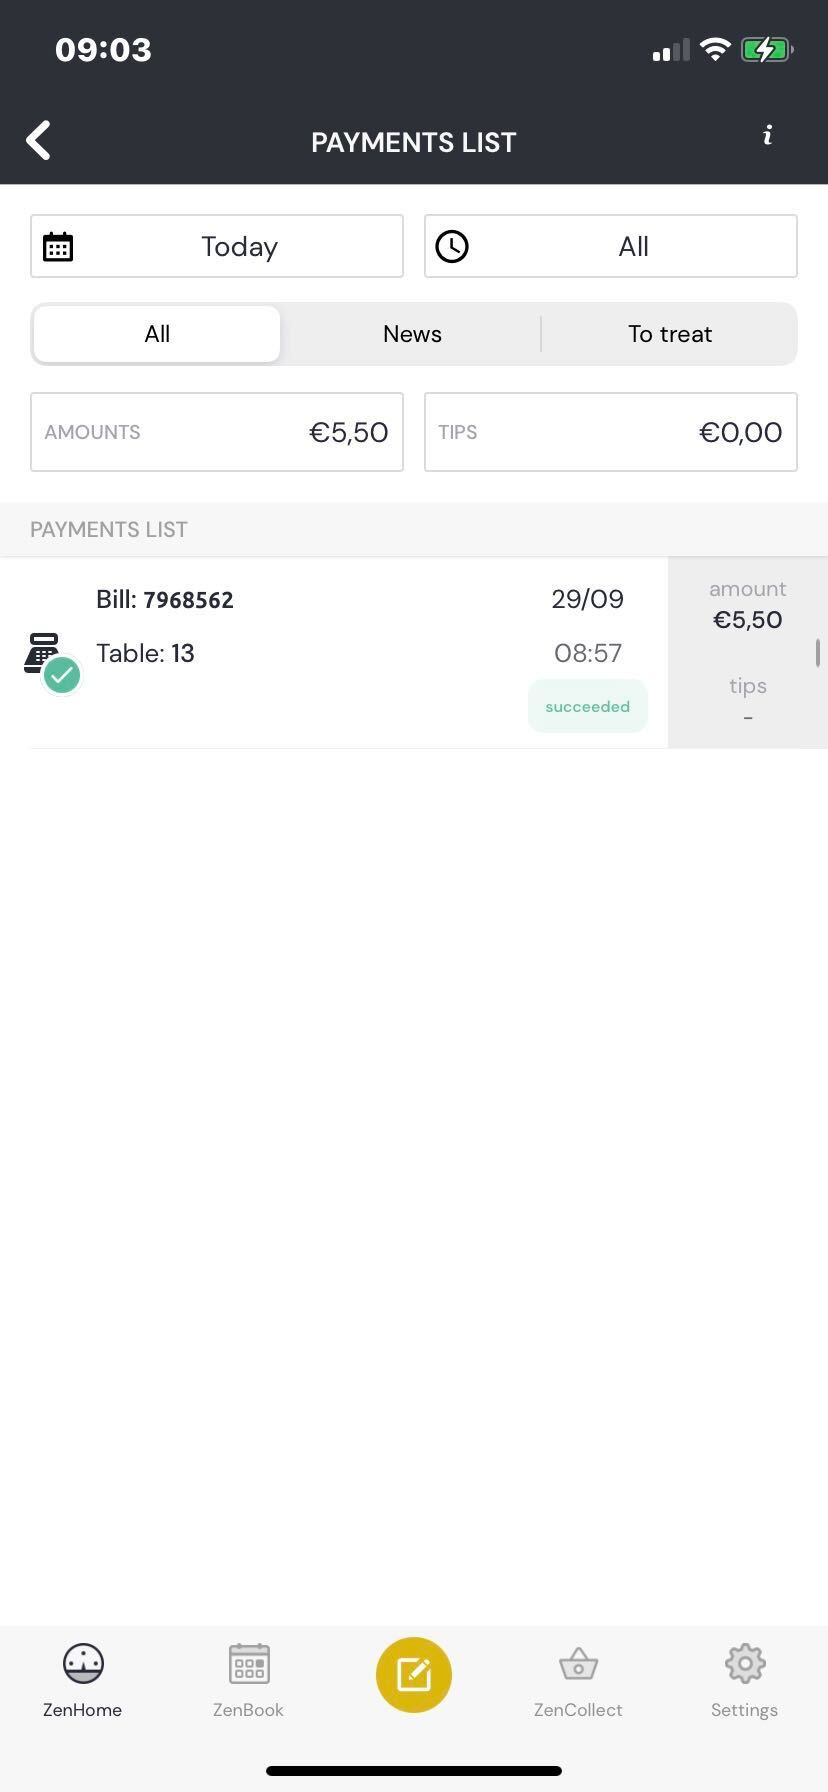
Task: Switch to the News segment
Action: (x=412, y=334)
